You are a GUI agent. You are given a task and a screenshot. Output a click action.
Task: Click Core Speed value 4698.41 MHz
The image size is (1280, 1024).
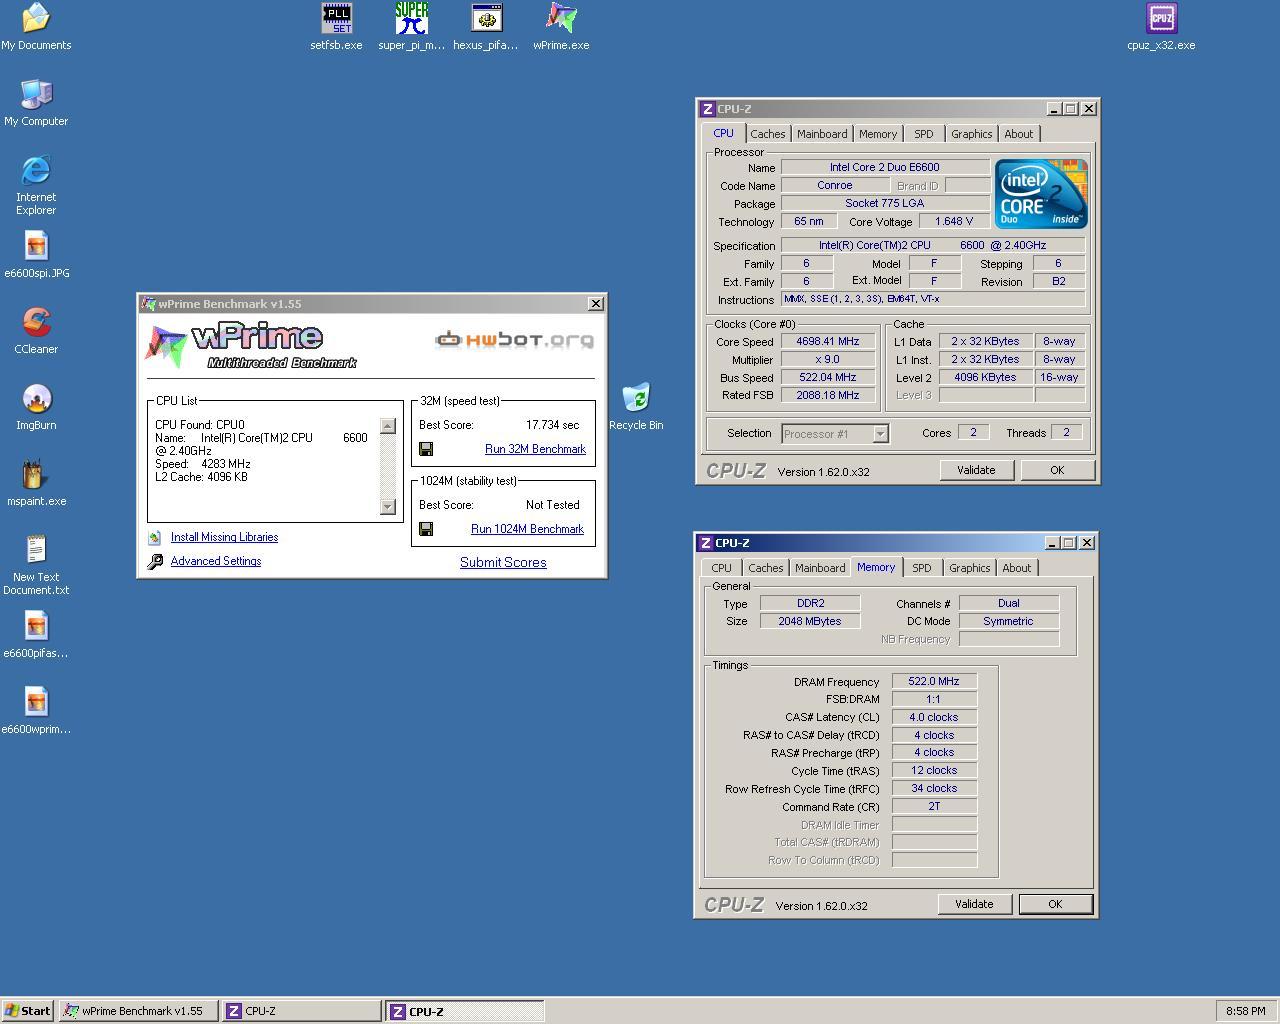coord(828,342)
